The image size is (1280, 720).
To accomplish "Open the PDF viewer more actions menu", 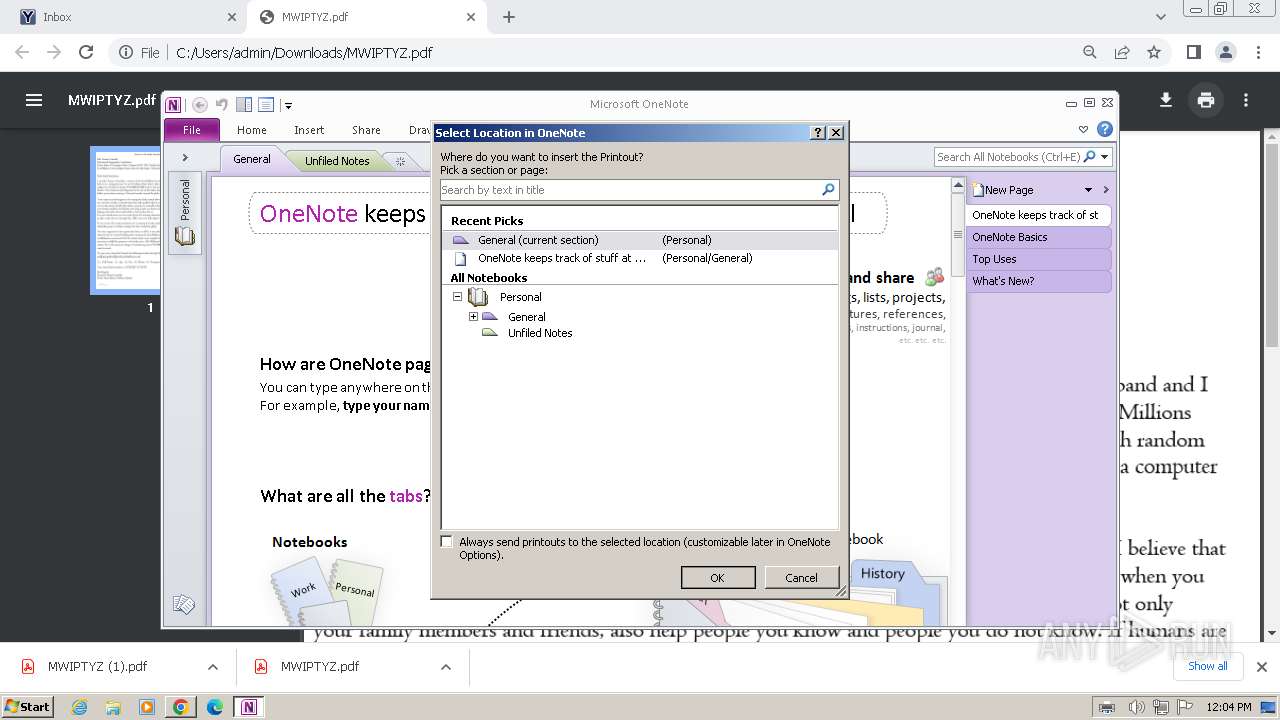I will click(1245, 100).
